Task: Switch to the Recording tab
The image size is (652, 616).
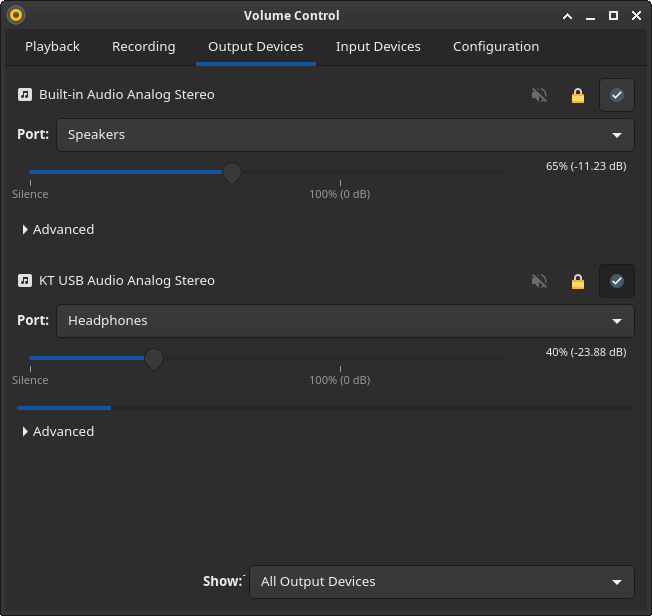Action: [x=143, y=47]
